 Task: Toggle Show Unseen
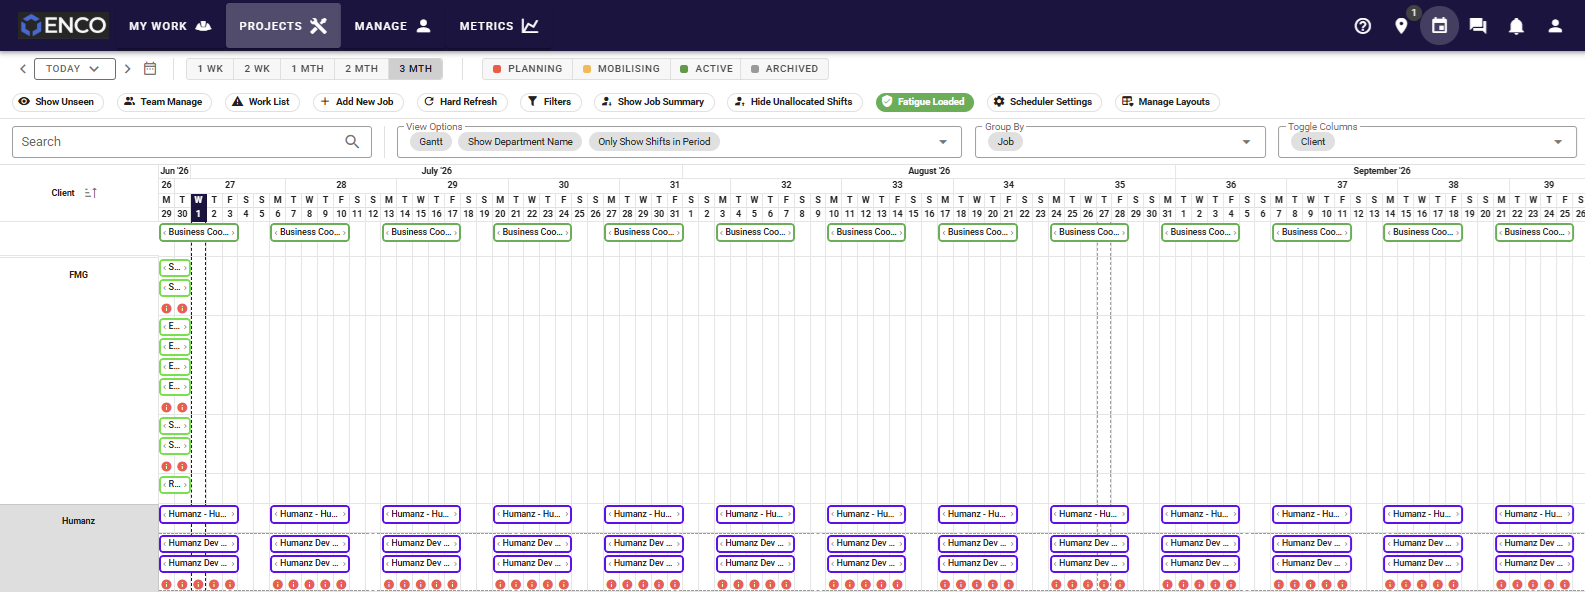tap(57, 102)
